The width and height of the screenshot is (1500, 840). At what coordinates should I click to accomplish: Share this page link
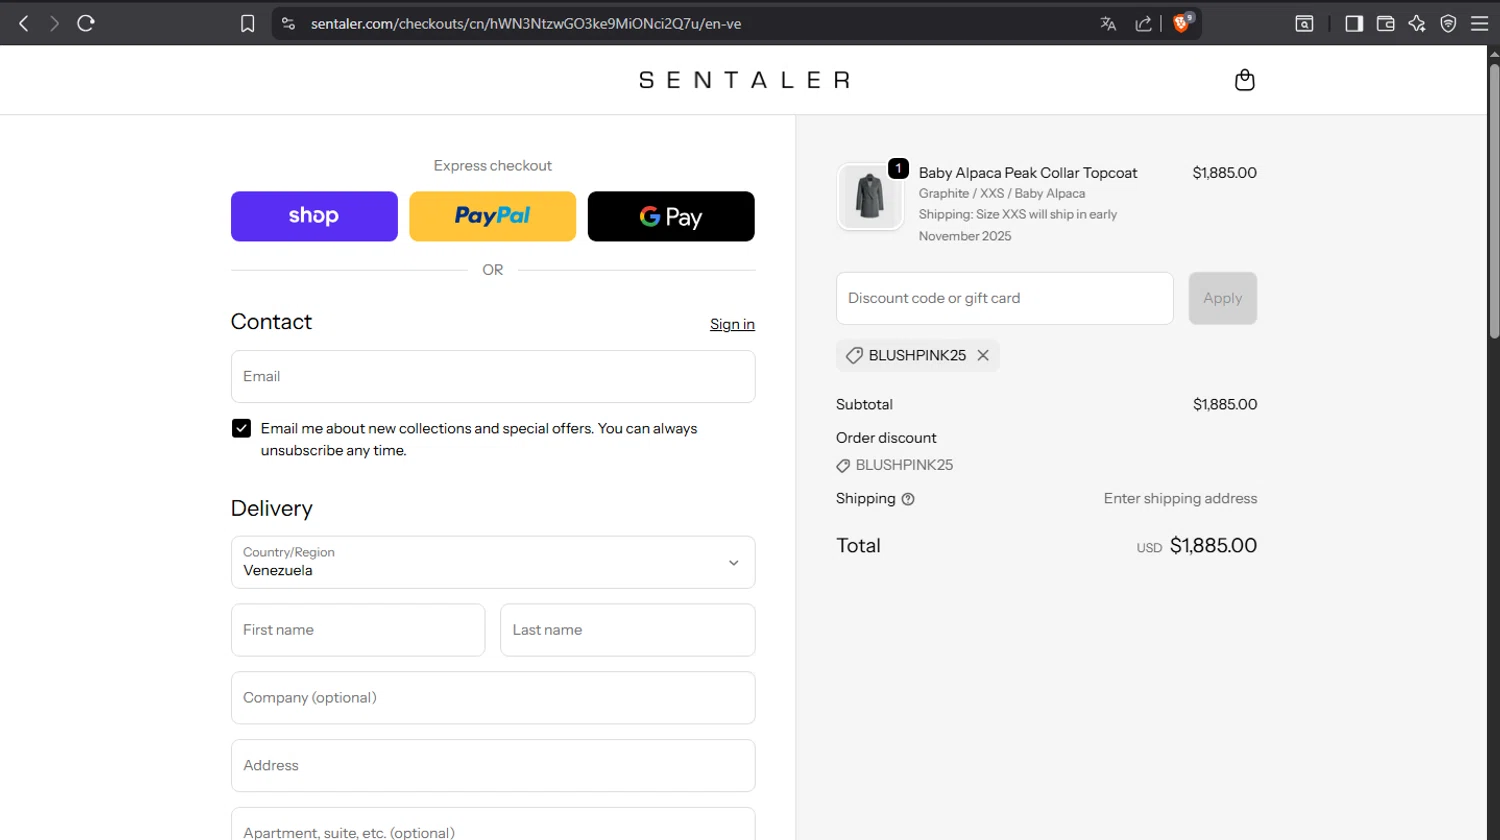pyautogui.click(x=1143, y=24)
